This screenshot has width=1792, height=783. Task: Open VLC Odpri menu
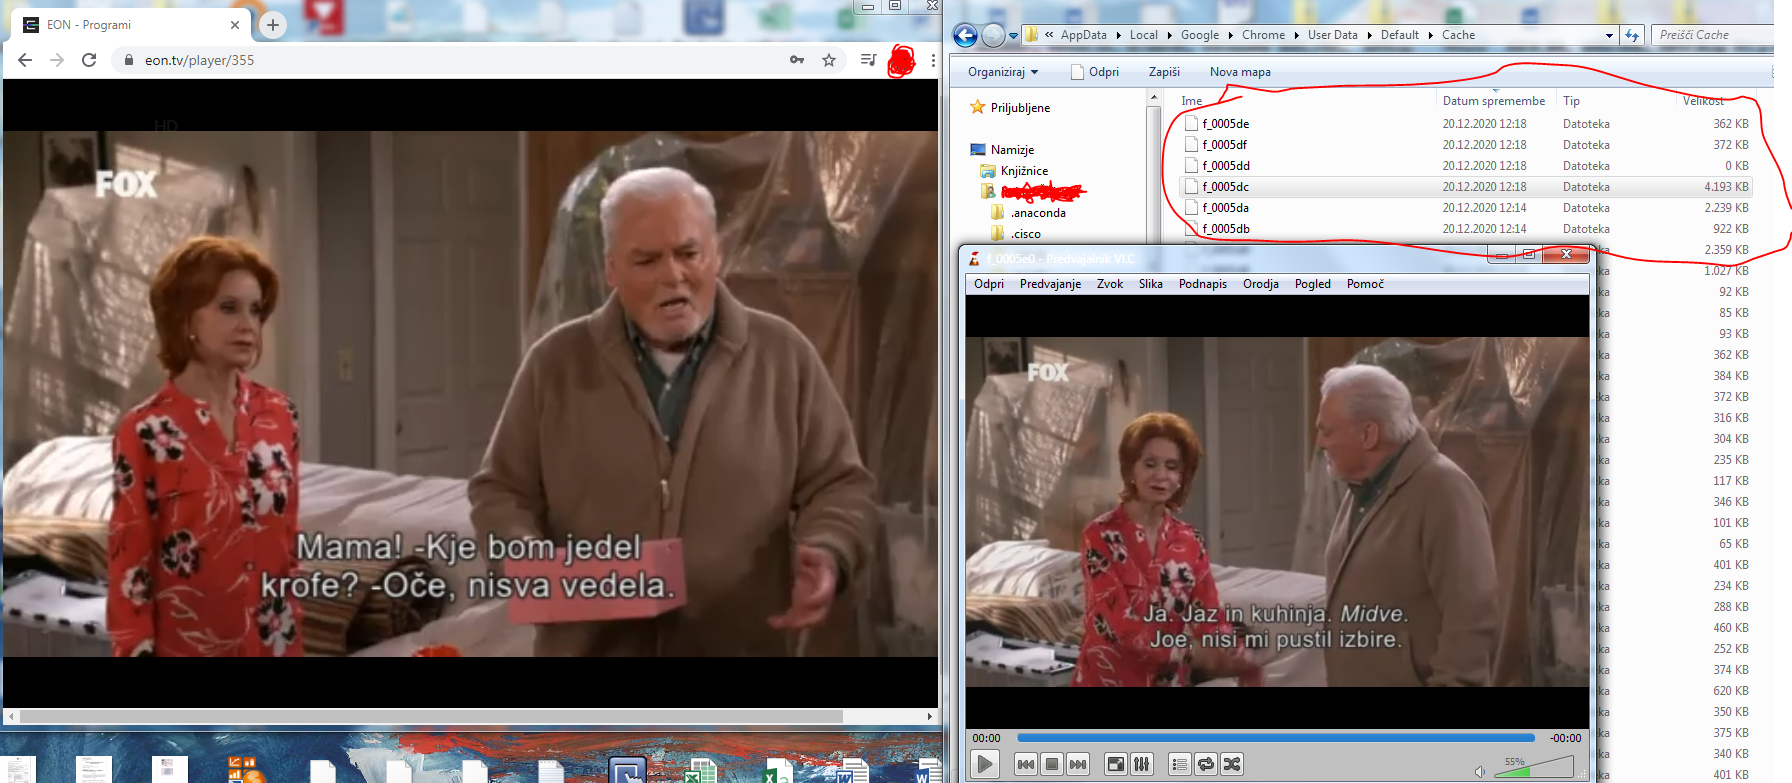click(989, 284)
